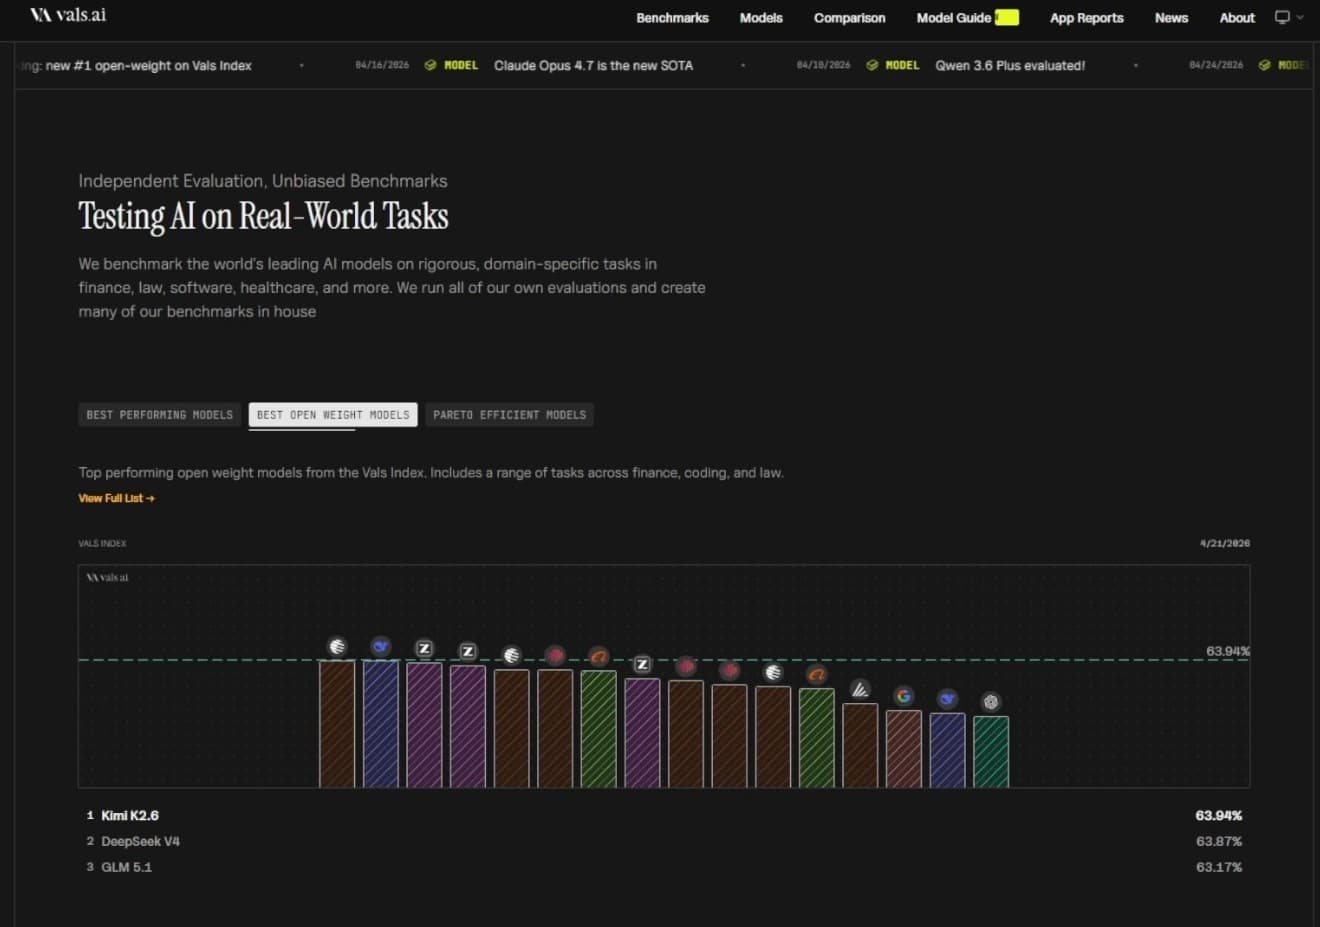
Task: Click MODEL badge icon beside Claude Opus headline
Action: coord(430,65)
